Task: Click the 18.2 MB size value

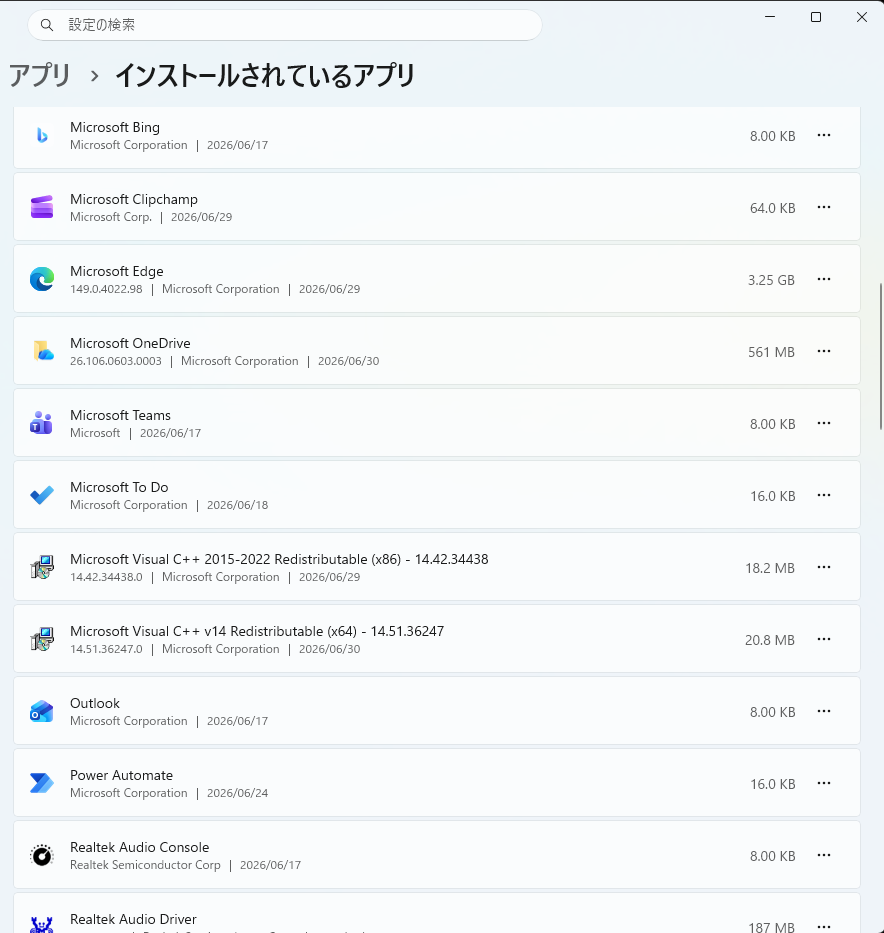Action: click(770, 568)
